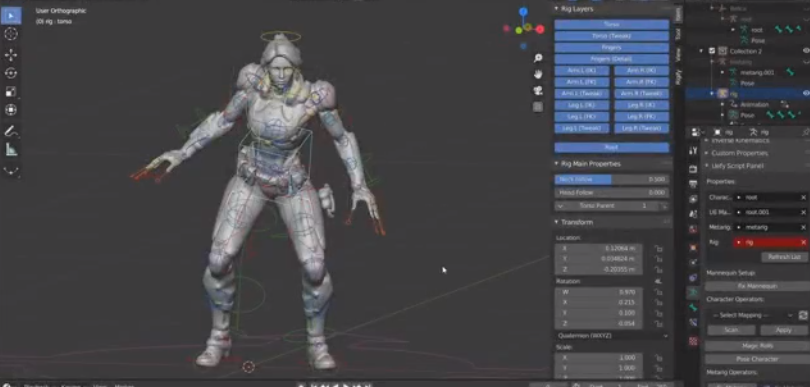Toggle the Torso rig layer
Image resolution: width=810 pixels, height=387 pixels.
coord(612,24)
